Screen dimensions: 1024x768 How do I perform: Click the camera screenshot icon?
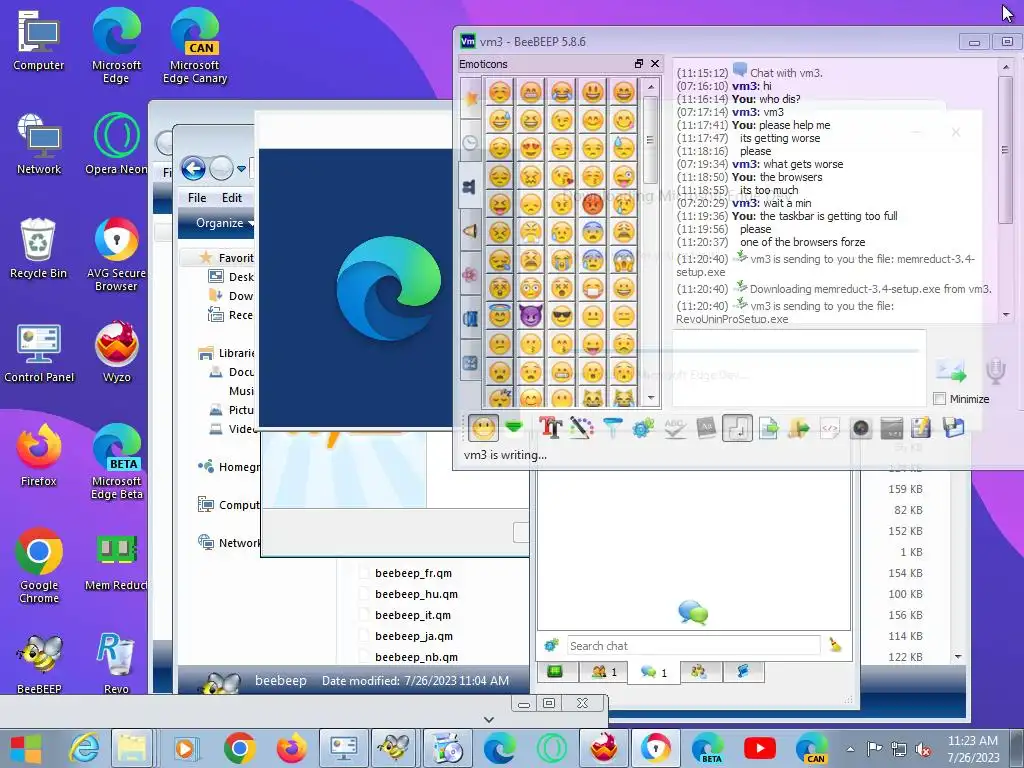tap(861, 428)
